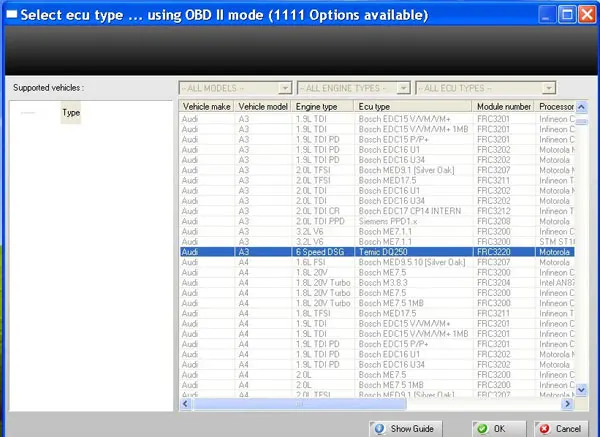Select the Bosch MED9.1 [Silver Oak] A3 row
This screenshot has width=600, height=437.
(x=377, y=170)
